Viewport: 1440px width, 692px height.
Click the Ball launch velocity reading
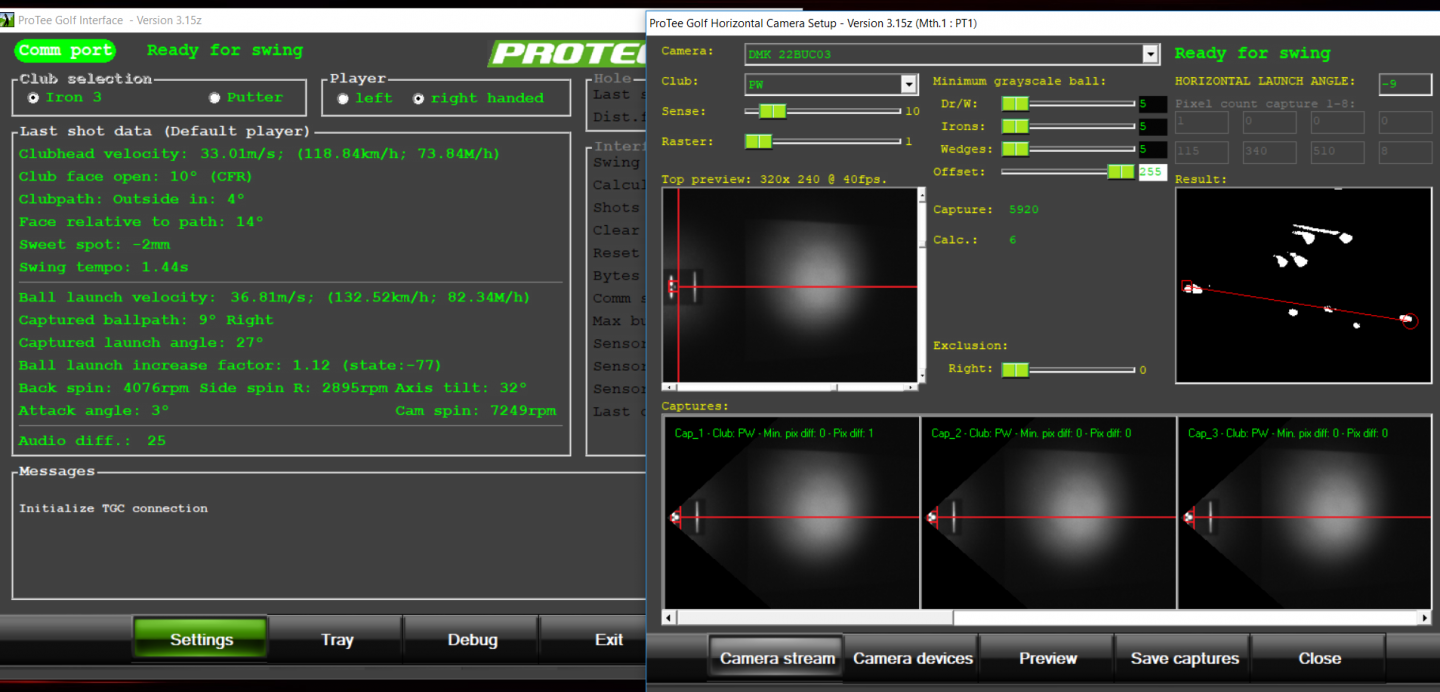(274, 297)
